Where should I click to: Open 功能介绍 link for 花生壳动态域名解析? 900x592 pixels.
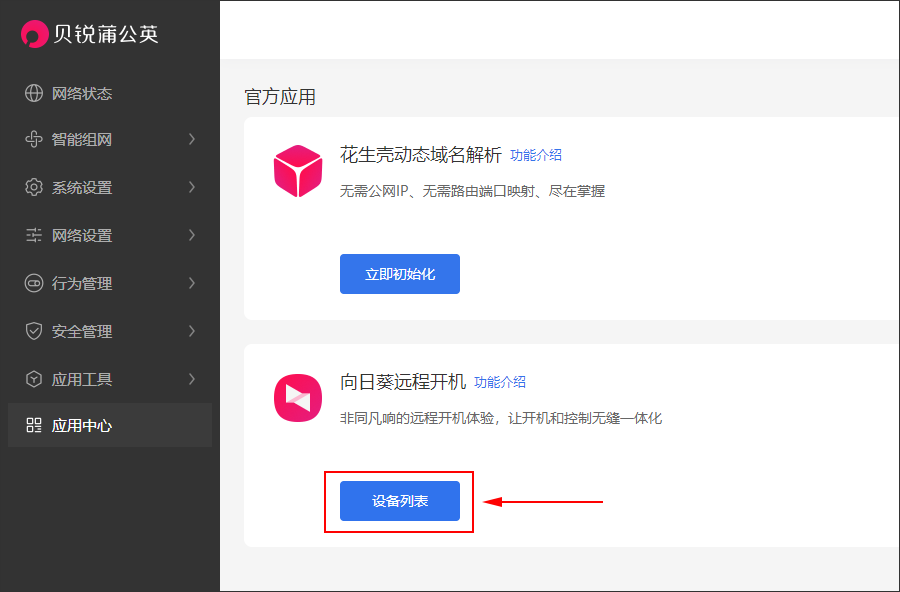coord(536,155)
